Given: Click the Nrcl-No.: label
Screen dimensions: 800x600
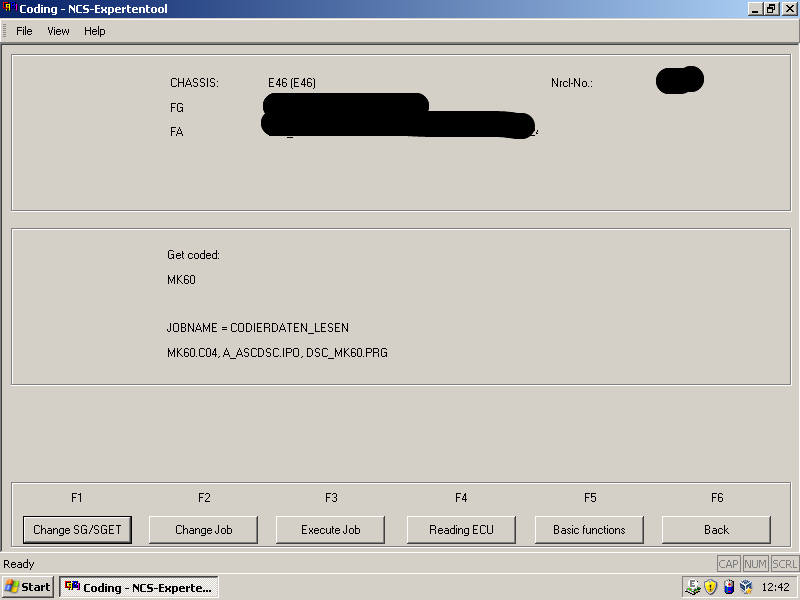Looking at the screenshot, I should [x=572, y=83].
